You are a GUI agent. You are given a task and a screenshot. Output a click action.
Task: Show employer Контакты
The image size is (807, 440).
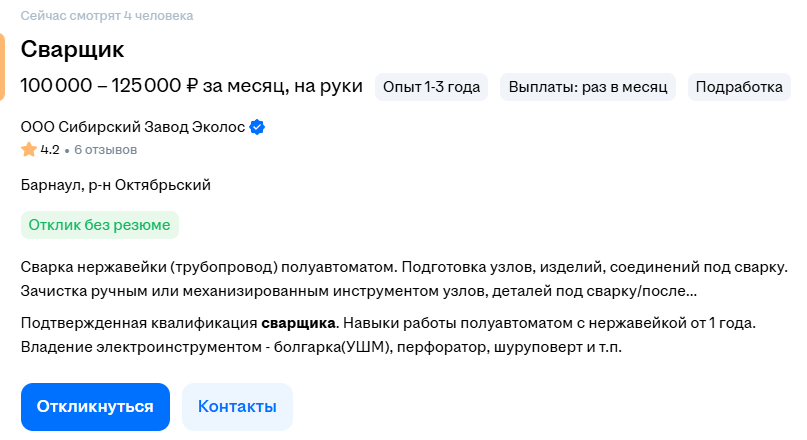click(x=237, y=406)
